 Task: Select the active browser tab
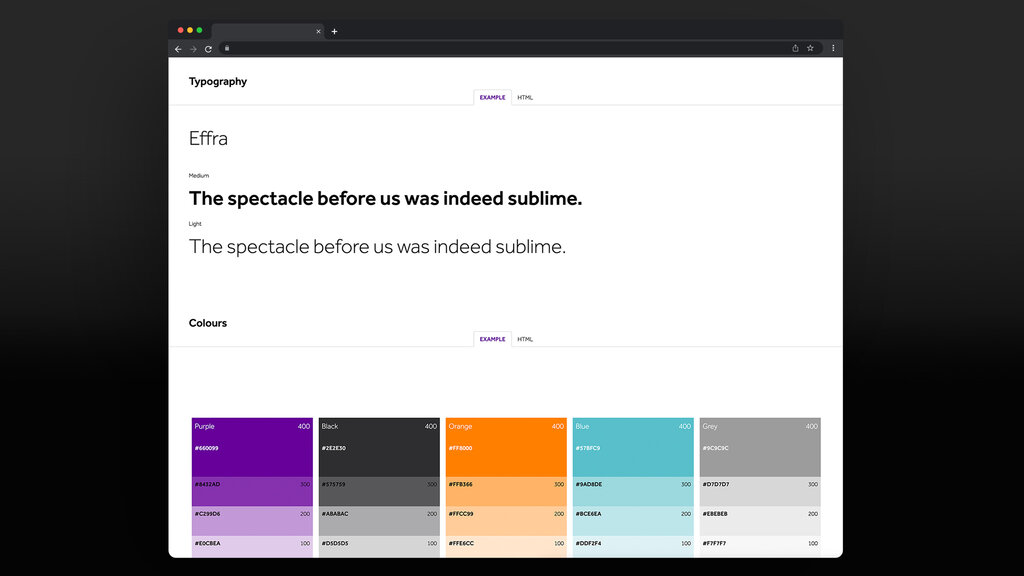tap(265, 31)
